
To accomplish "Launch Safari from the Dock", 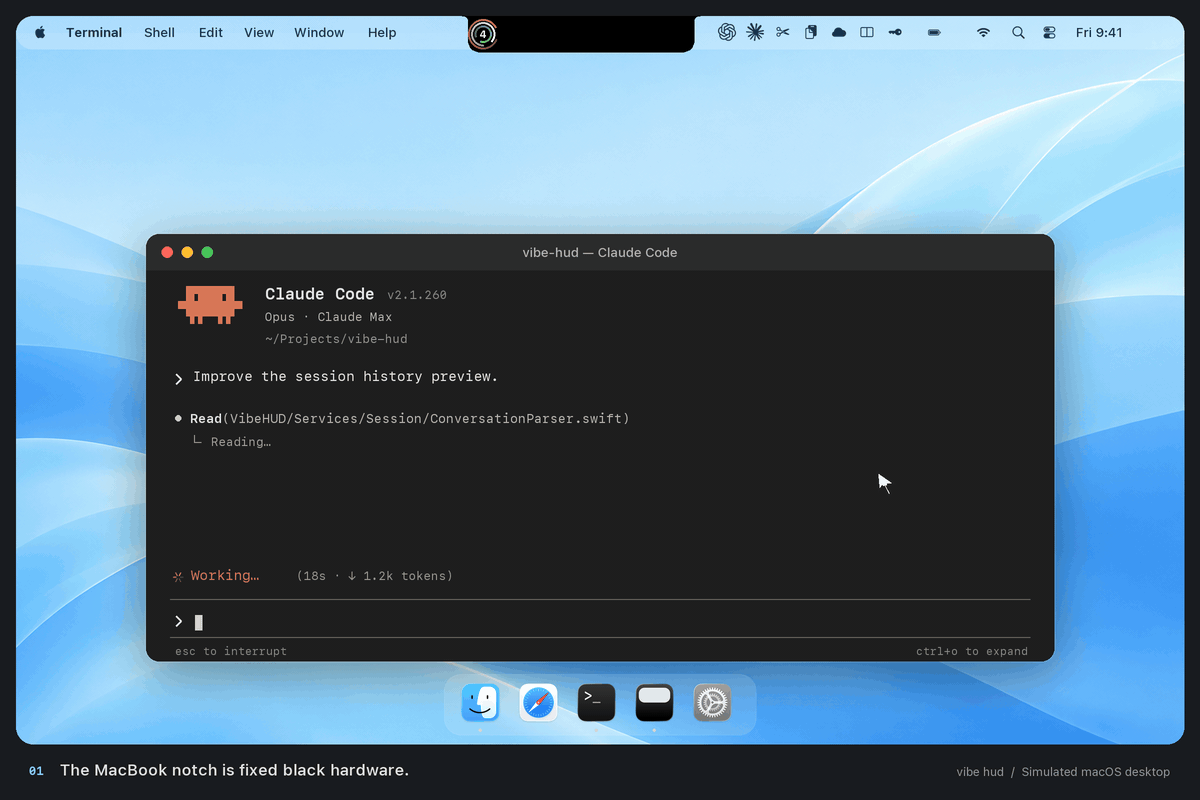I will click(538, 703).
